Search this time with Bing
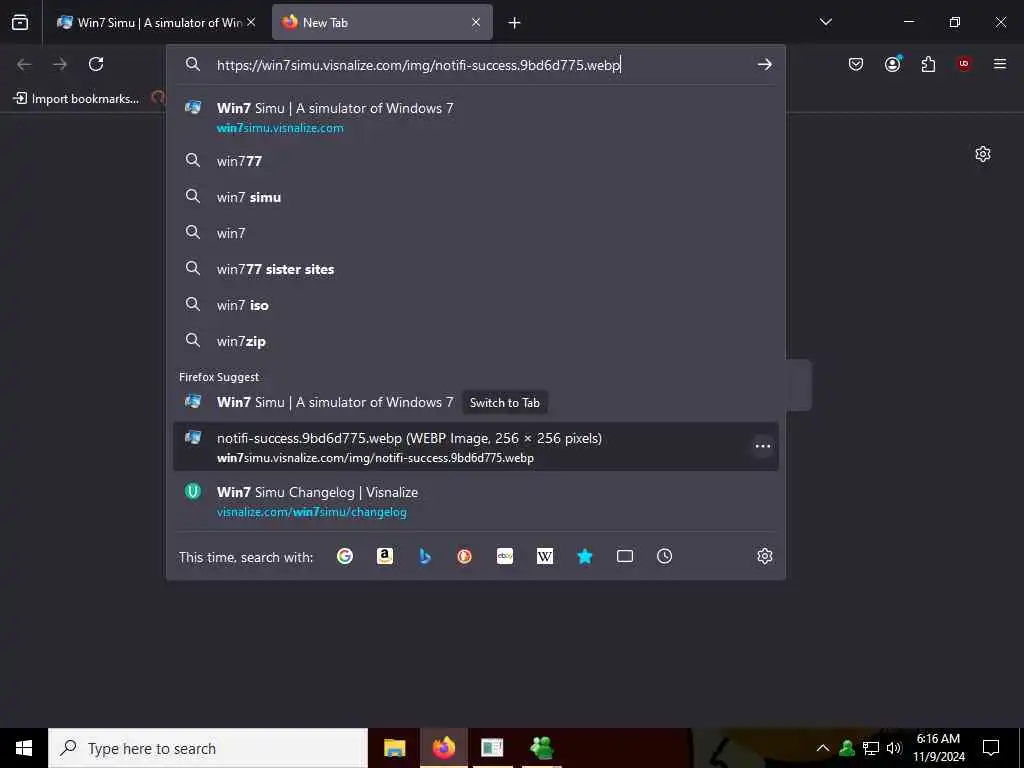 [x=424, y=556]
